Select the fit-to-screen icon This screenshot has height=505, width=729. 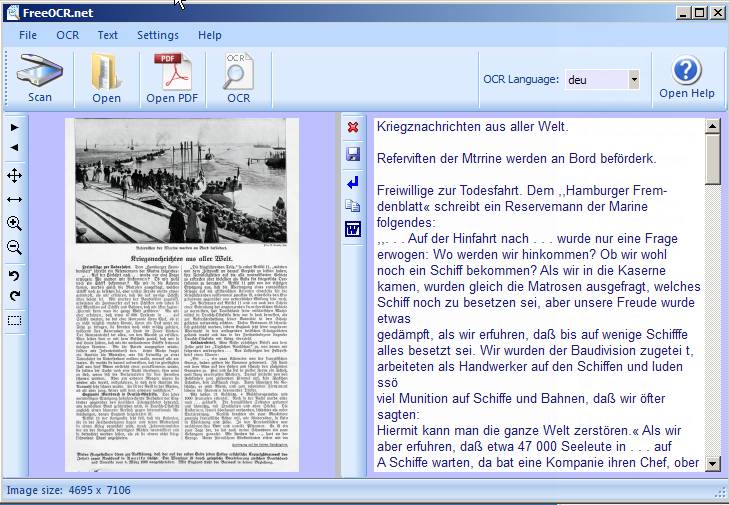point(14,175)
